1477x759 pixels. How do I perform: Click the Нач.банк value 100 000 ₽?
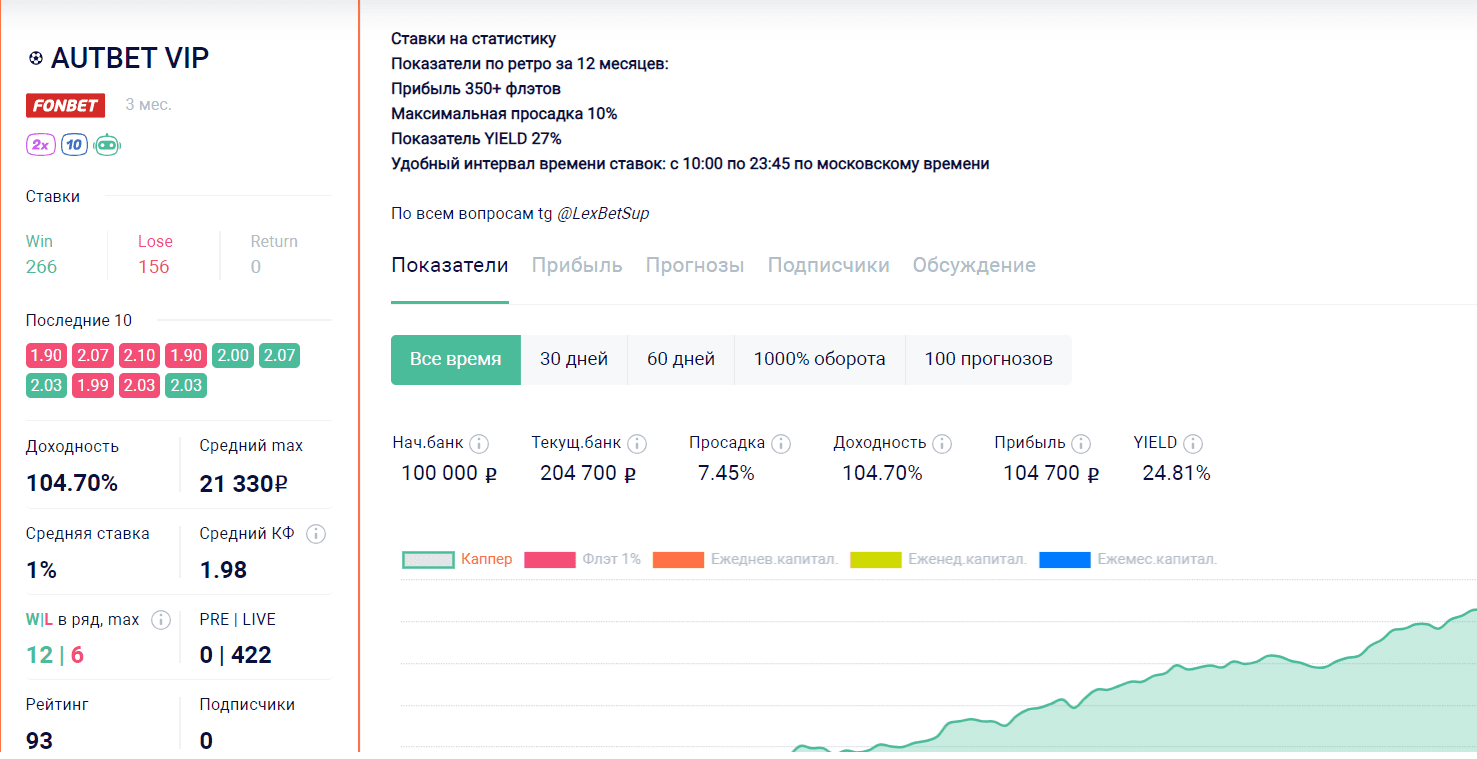click(x=449, y=473)
